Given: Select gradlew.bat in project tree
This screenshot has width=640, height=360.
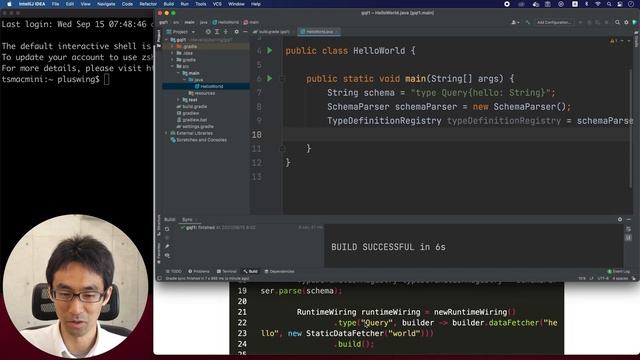Looking at the screenshot, I should [x=192, y=120].
